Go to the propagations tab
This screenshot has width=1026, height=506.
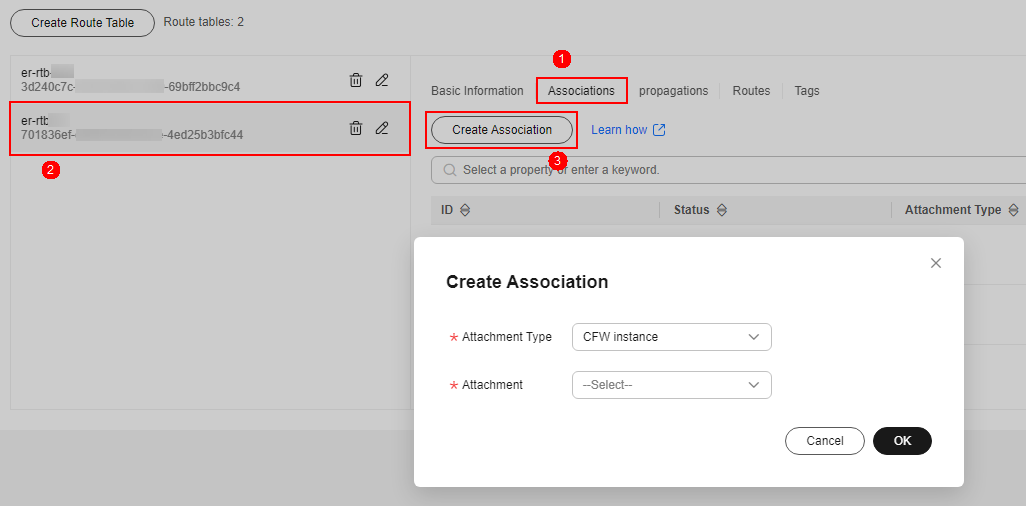(x=673, y=91)
